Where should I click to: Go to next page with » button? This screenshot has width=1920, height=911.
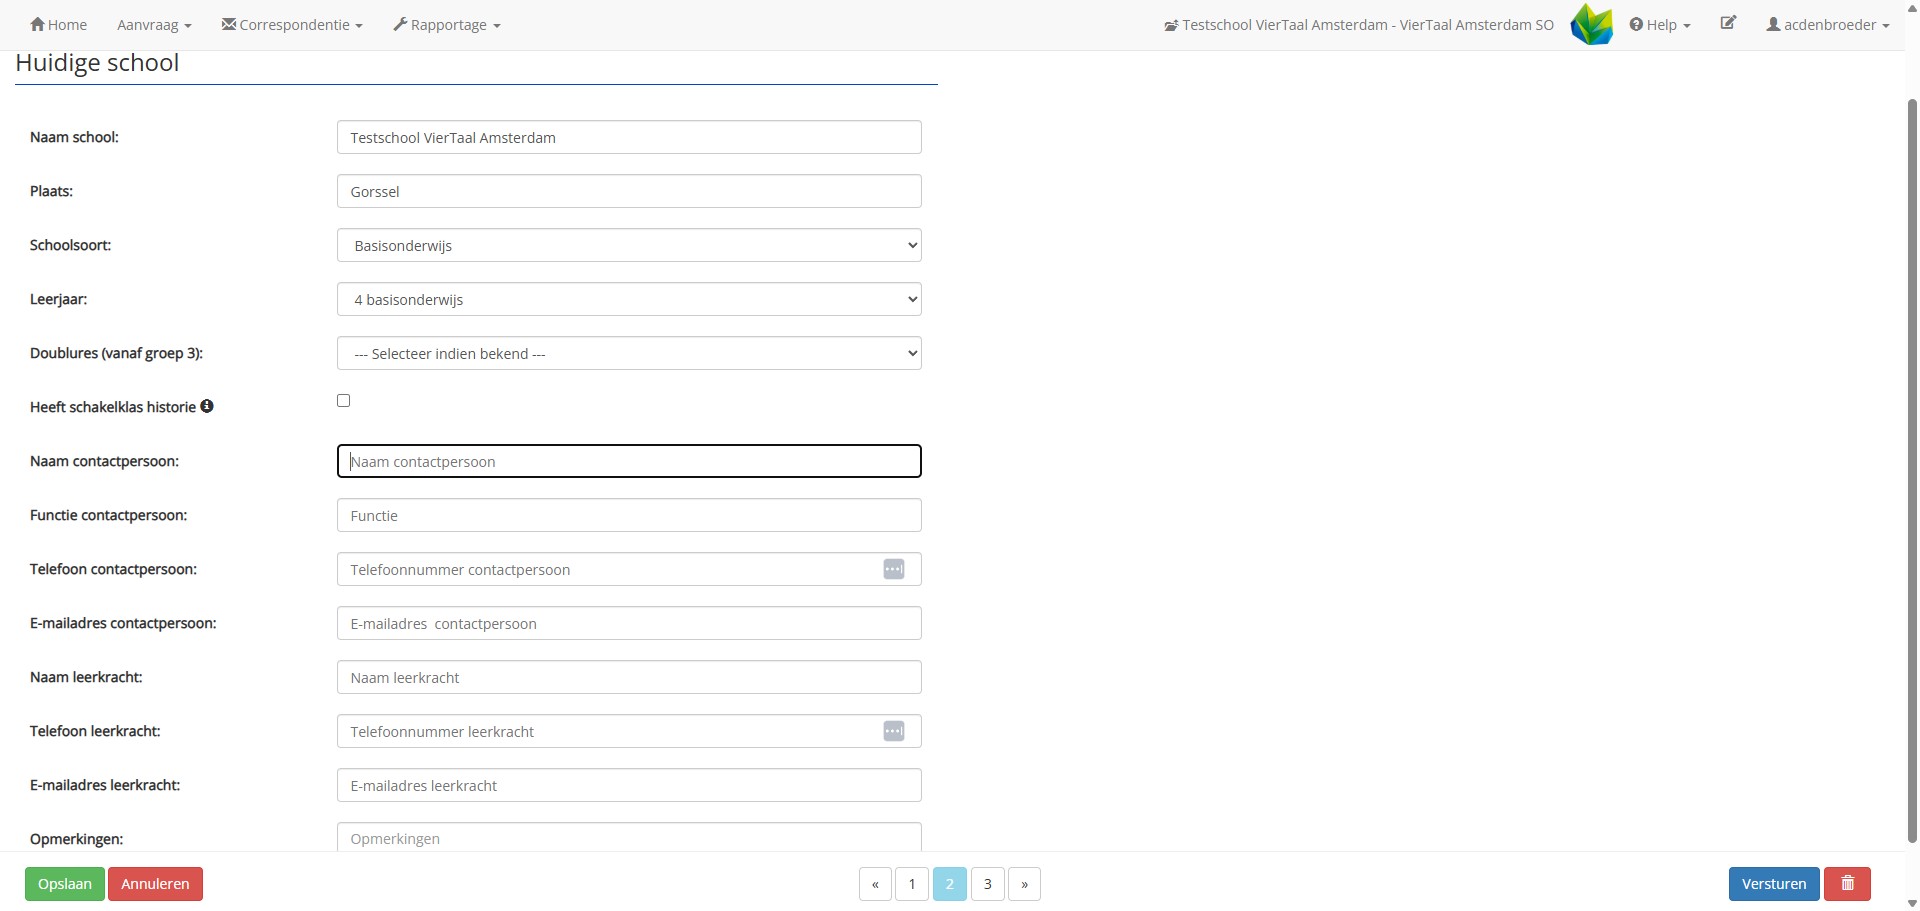point(1024,884)
